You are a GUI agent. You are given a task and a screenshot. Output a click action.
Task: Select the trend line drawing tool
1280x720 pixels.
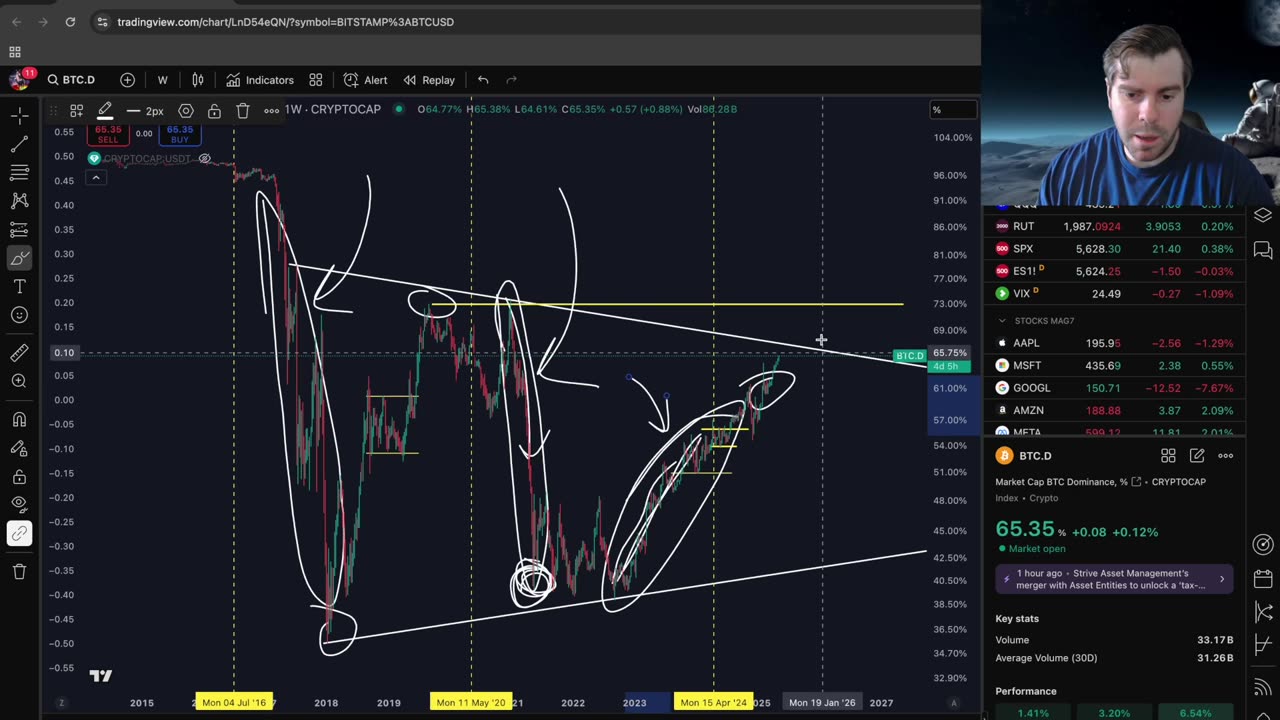pyautogui.click(x=19, y=145)
